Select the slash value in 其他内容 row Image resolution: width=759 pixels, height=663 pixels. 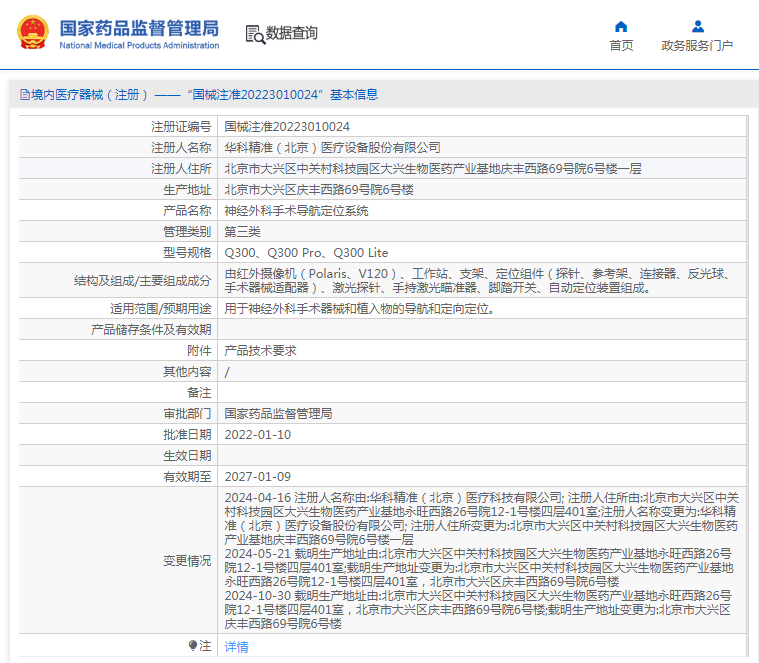pyautogui.click(x=228, y=372)
